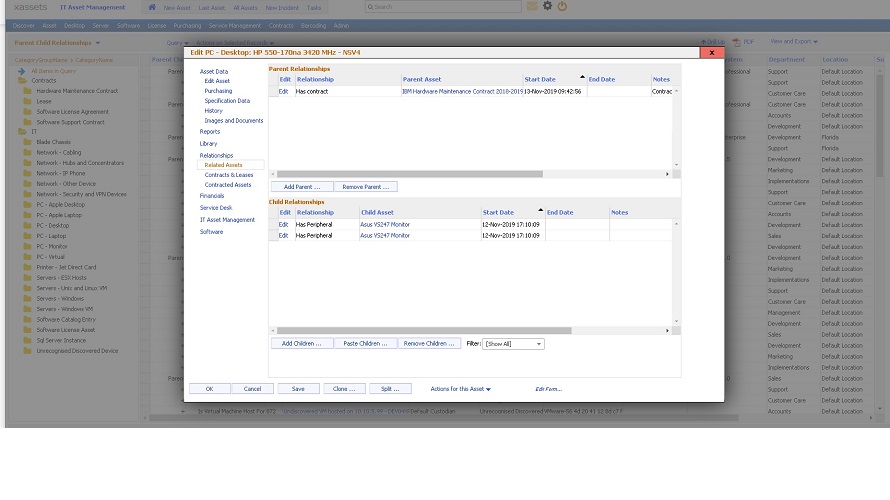
Task: Open the PC - Desktop category folder
Action: (x=52, y=225)
